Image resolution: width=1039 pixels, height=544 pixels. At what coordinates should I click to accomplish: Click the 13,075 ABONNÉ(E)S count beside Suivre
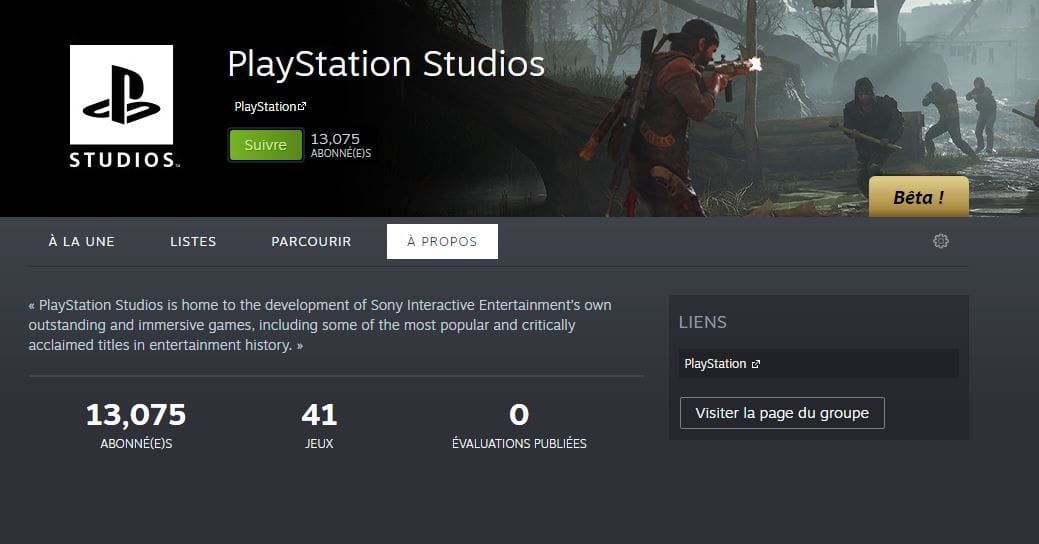point(341,145)
